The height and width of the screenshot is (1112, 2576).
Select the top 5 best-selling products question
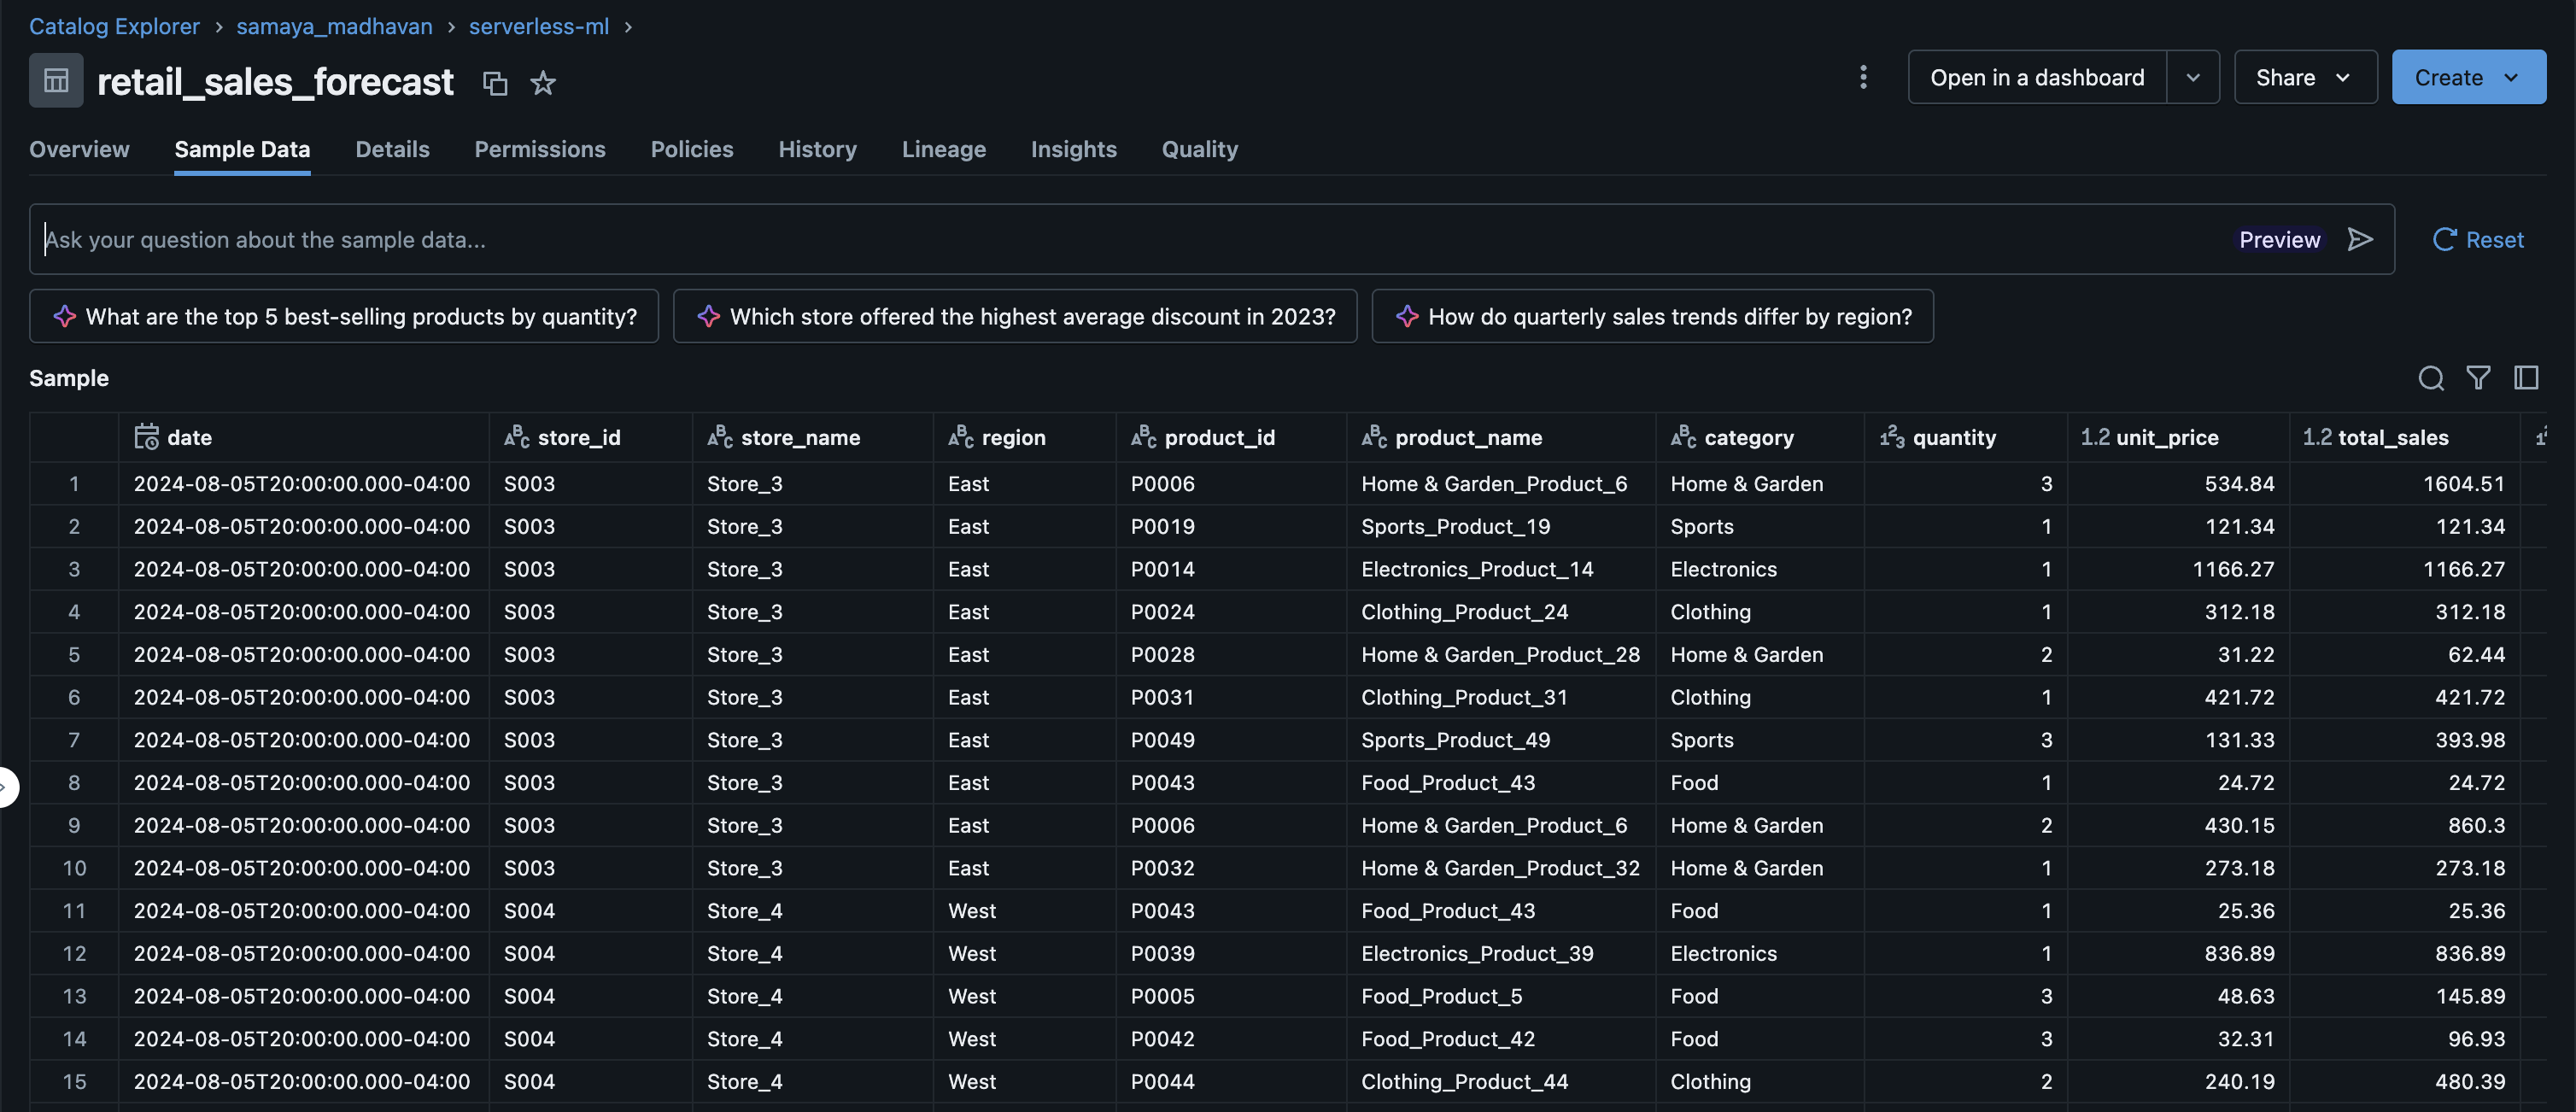(343, 316)
